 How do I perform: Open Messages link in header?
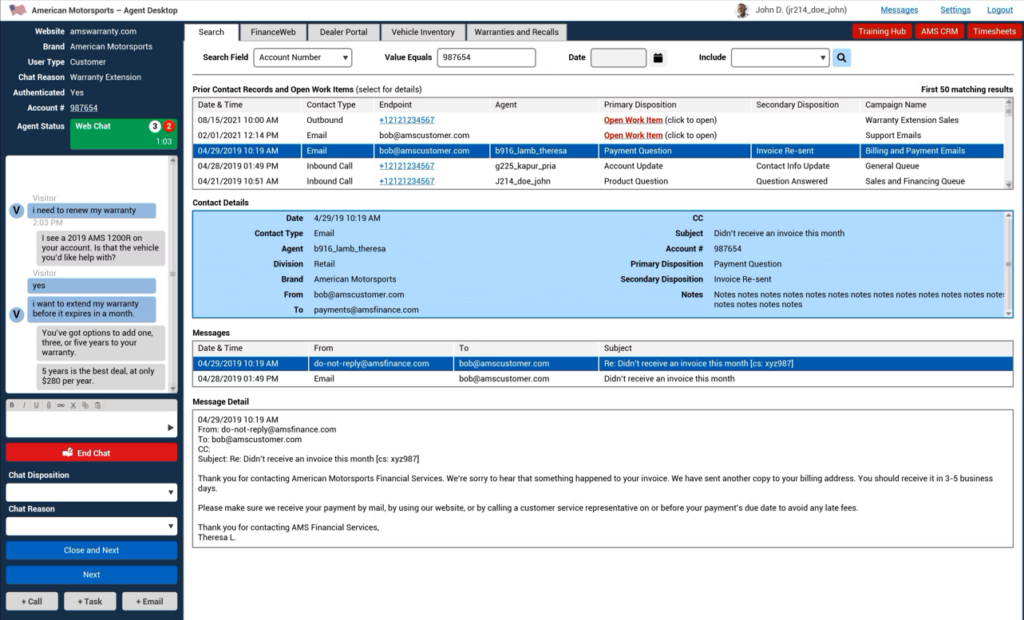tap(899, 10)
